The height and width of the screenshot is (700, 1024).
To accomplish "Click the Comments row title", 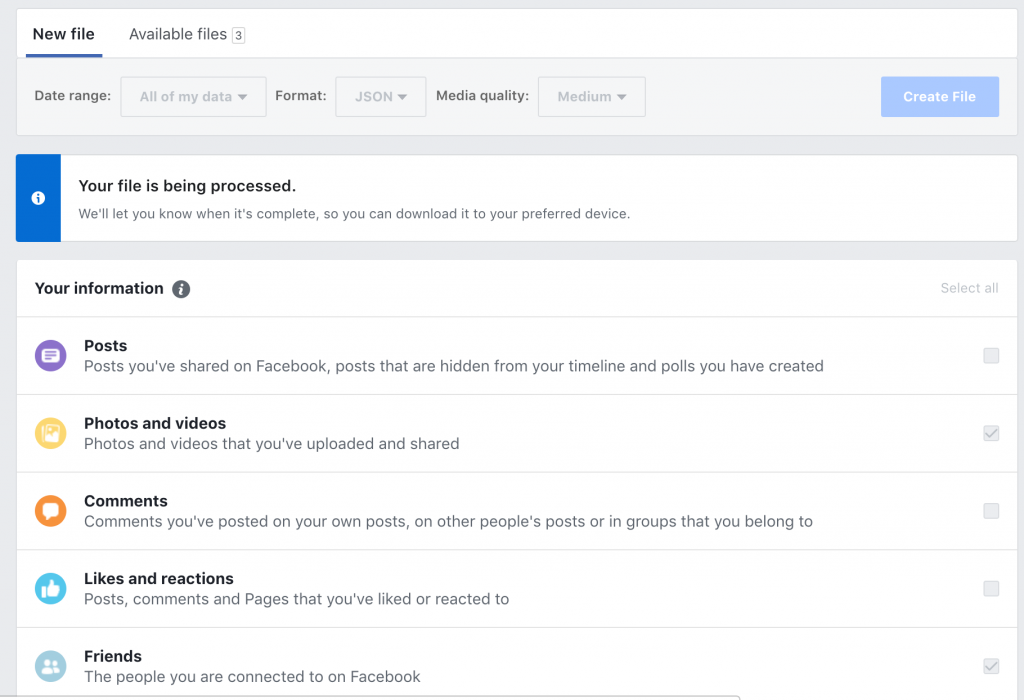I will click(125, 501).
